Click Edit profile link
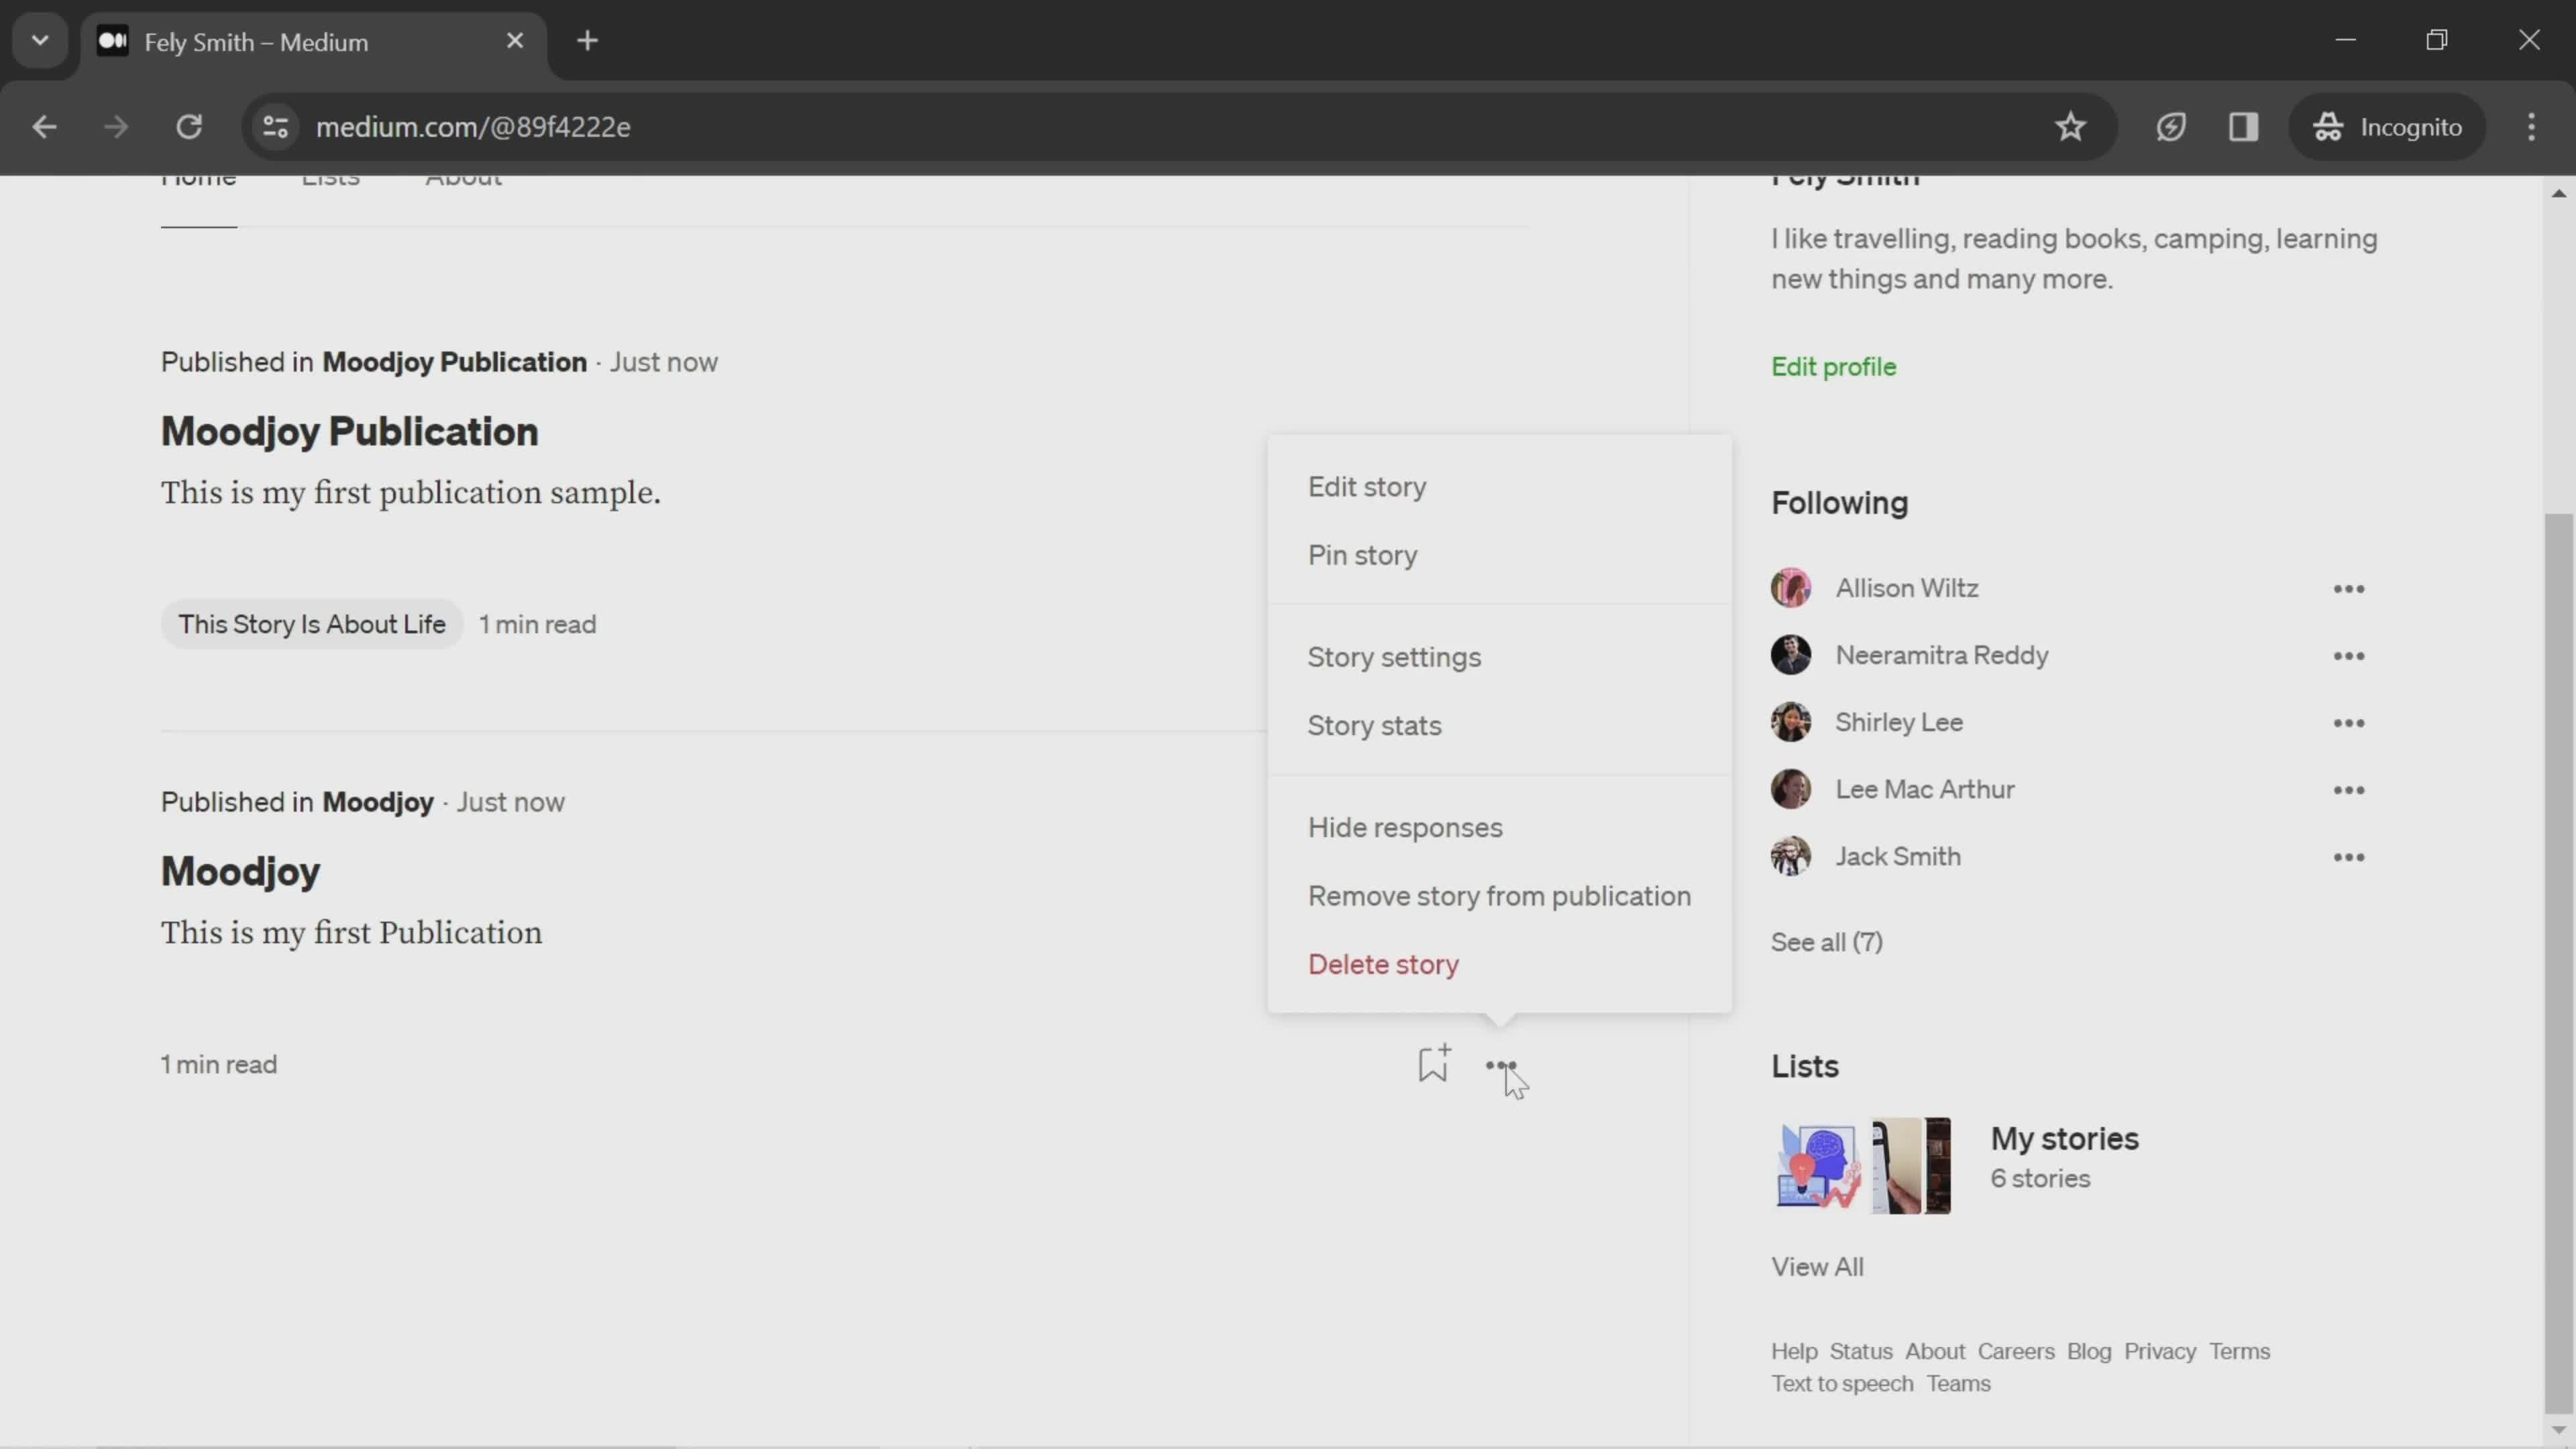The height and width of the screenshot is (1449, 2576). pyautogui.click(x=1833, y=366)
